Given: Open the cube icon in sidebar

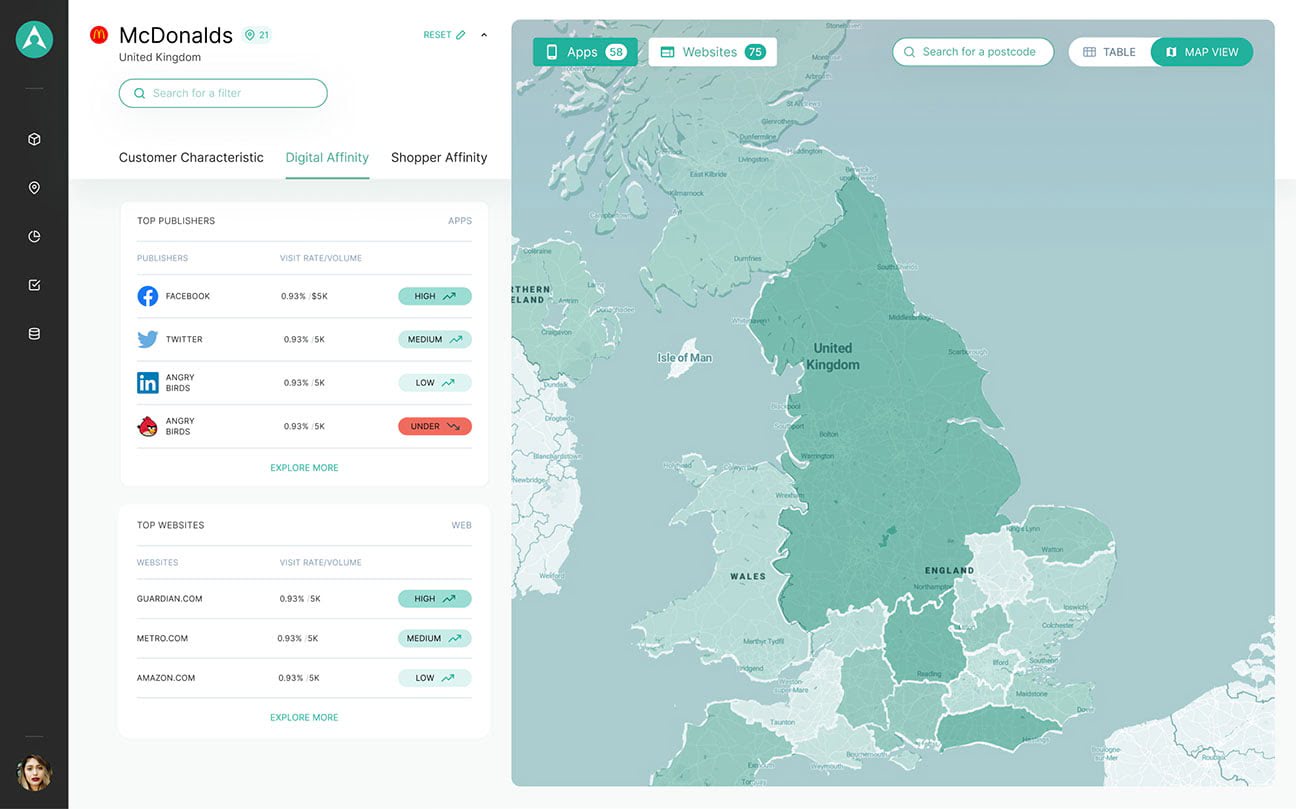Looking at the screenshot, I should point(34,139).
